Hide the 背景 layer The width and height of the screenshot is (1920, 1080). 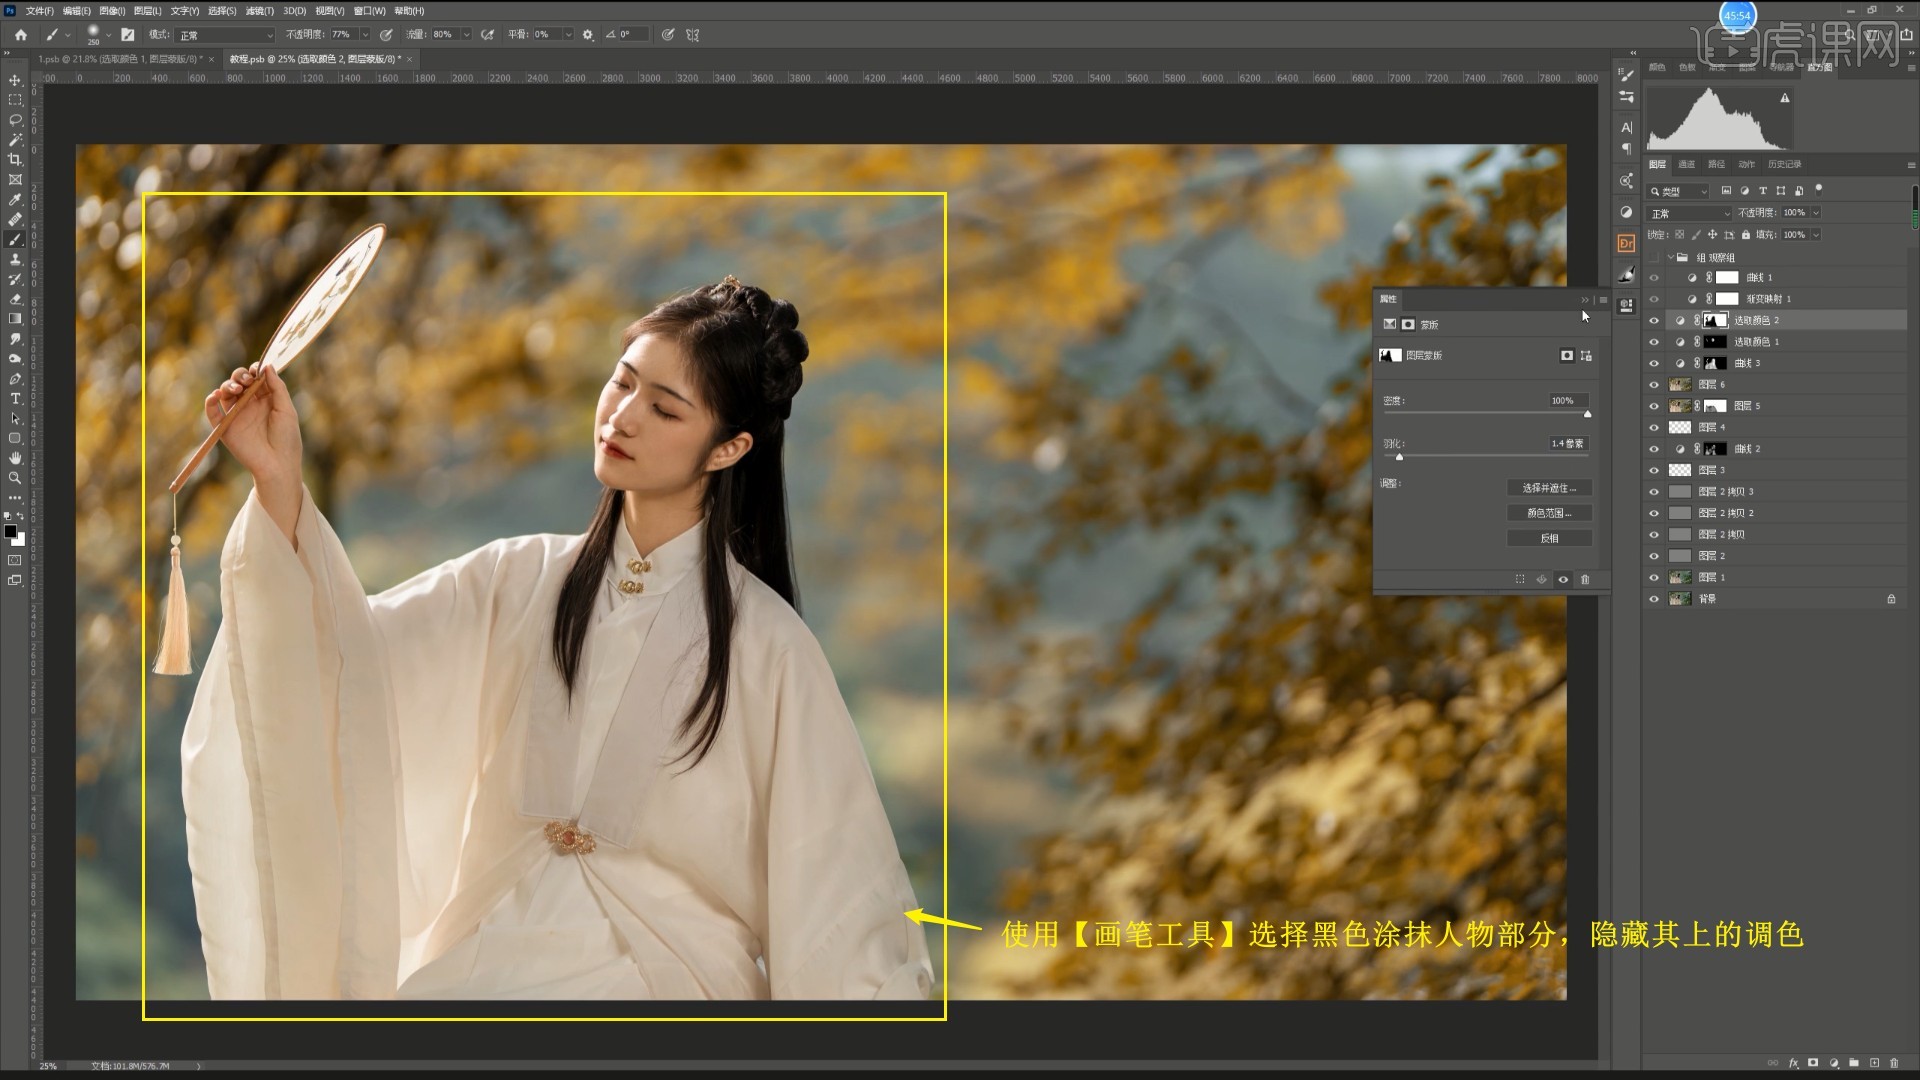1653,599
